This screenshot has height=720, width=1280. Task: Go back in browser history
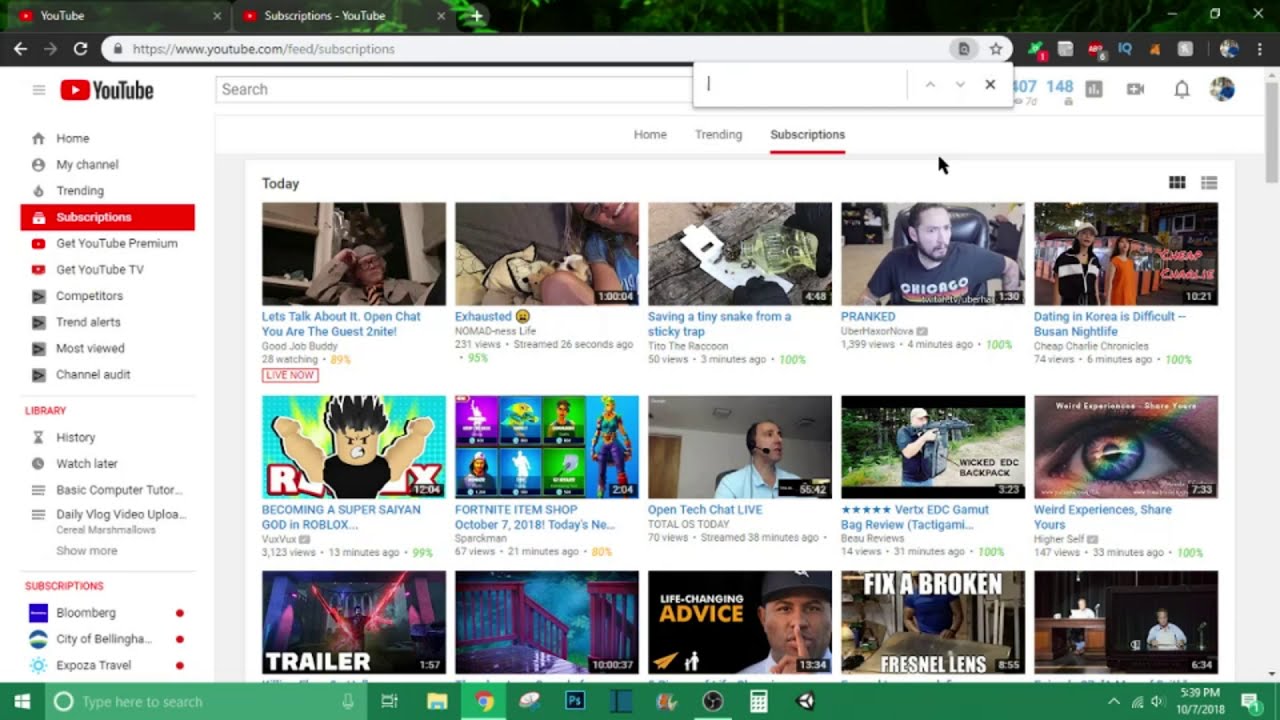(x=21, y=48)
